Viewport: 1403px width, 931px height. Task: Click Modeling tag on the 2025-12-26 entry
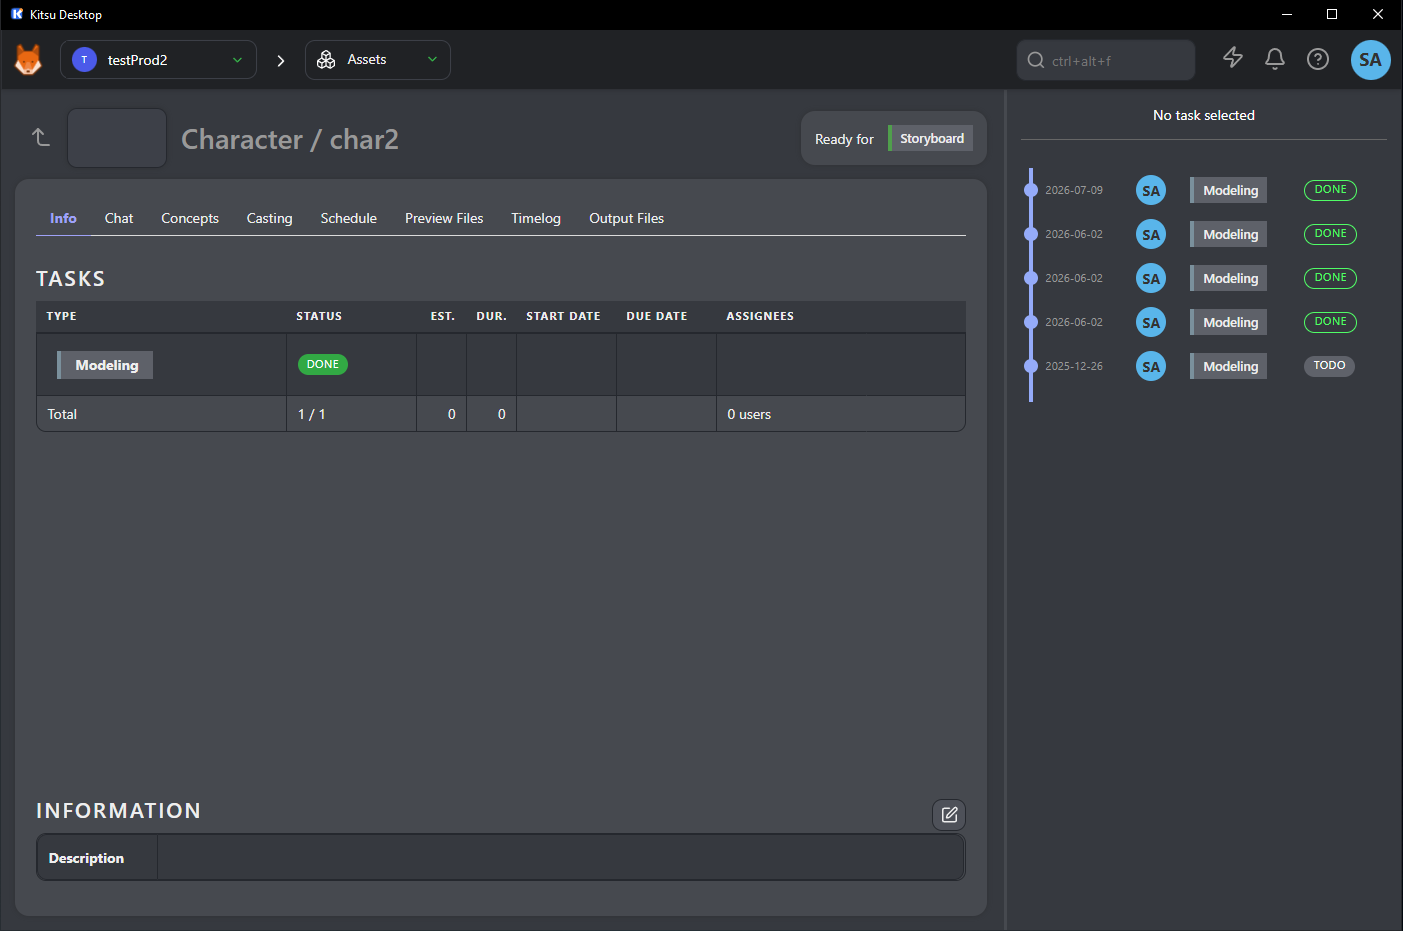click(1229, 366)
